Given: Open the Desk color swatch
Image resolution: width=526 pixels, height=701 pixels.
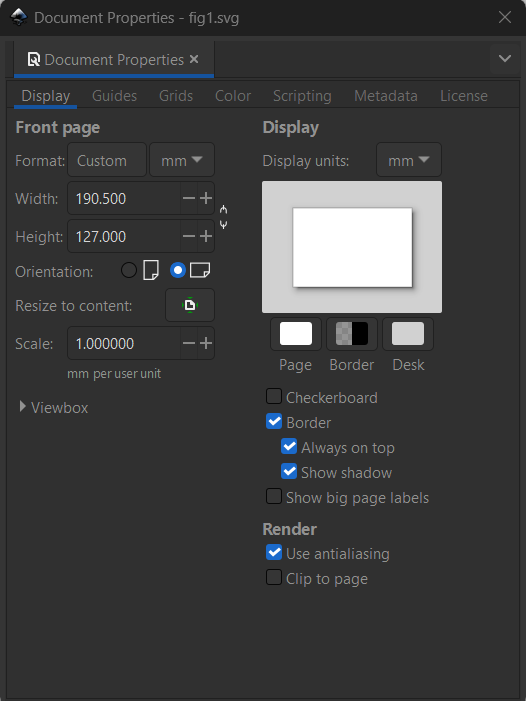Looking at the screenshot, I should tap(408, 334).
